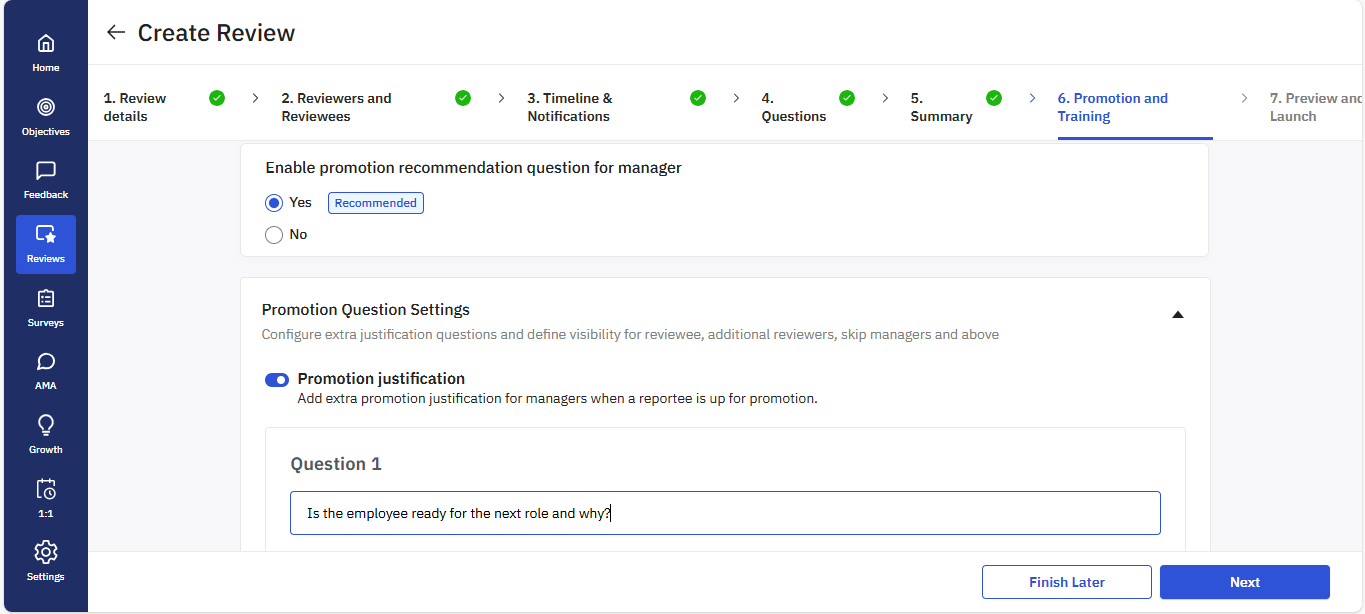1365x614 pixels.
Task: Click the Question 1 text field
Action: (725, 513)
